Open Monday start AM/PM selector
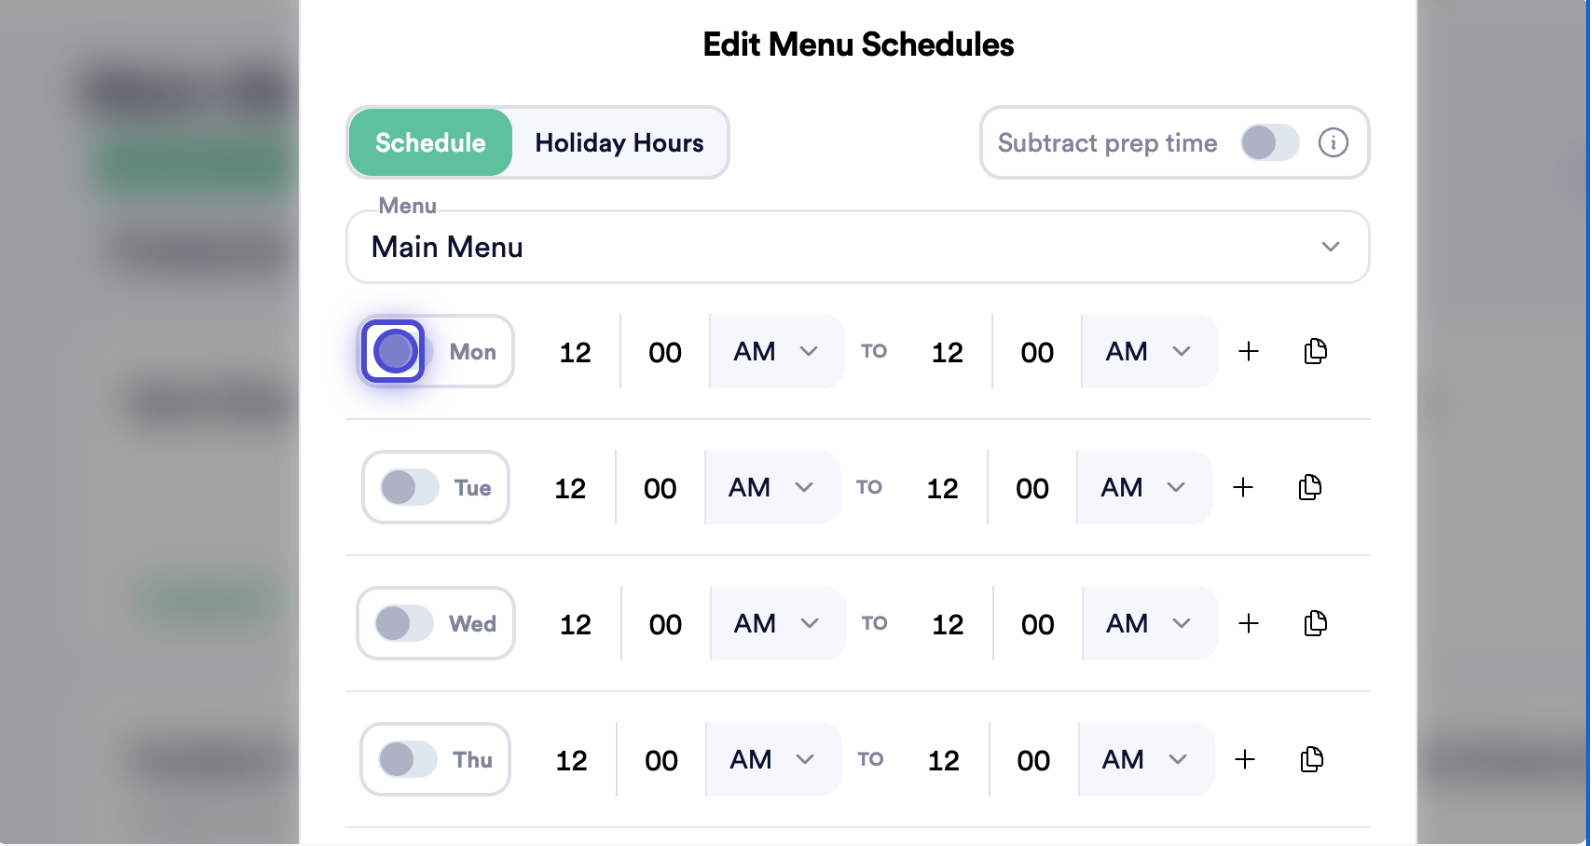Screen dimensions: 1592x846 777,352
